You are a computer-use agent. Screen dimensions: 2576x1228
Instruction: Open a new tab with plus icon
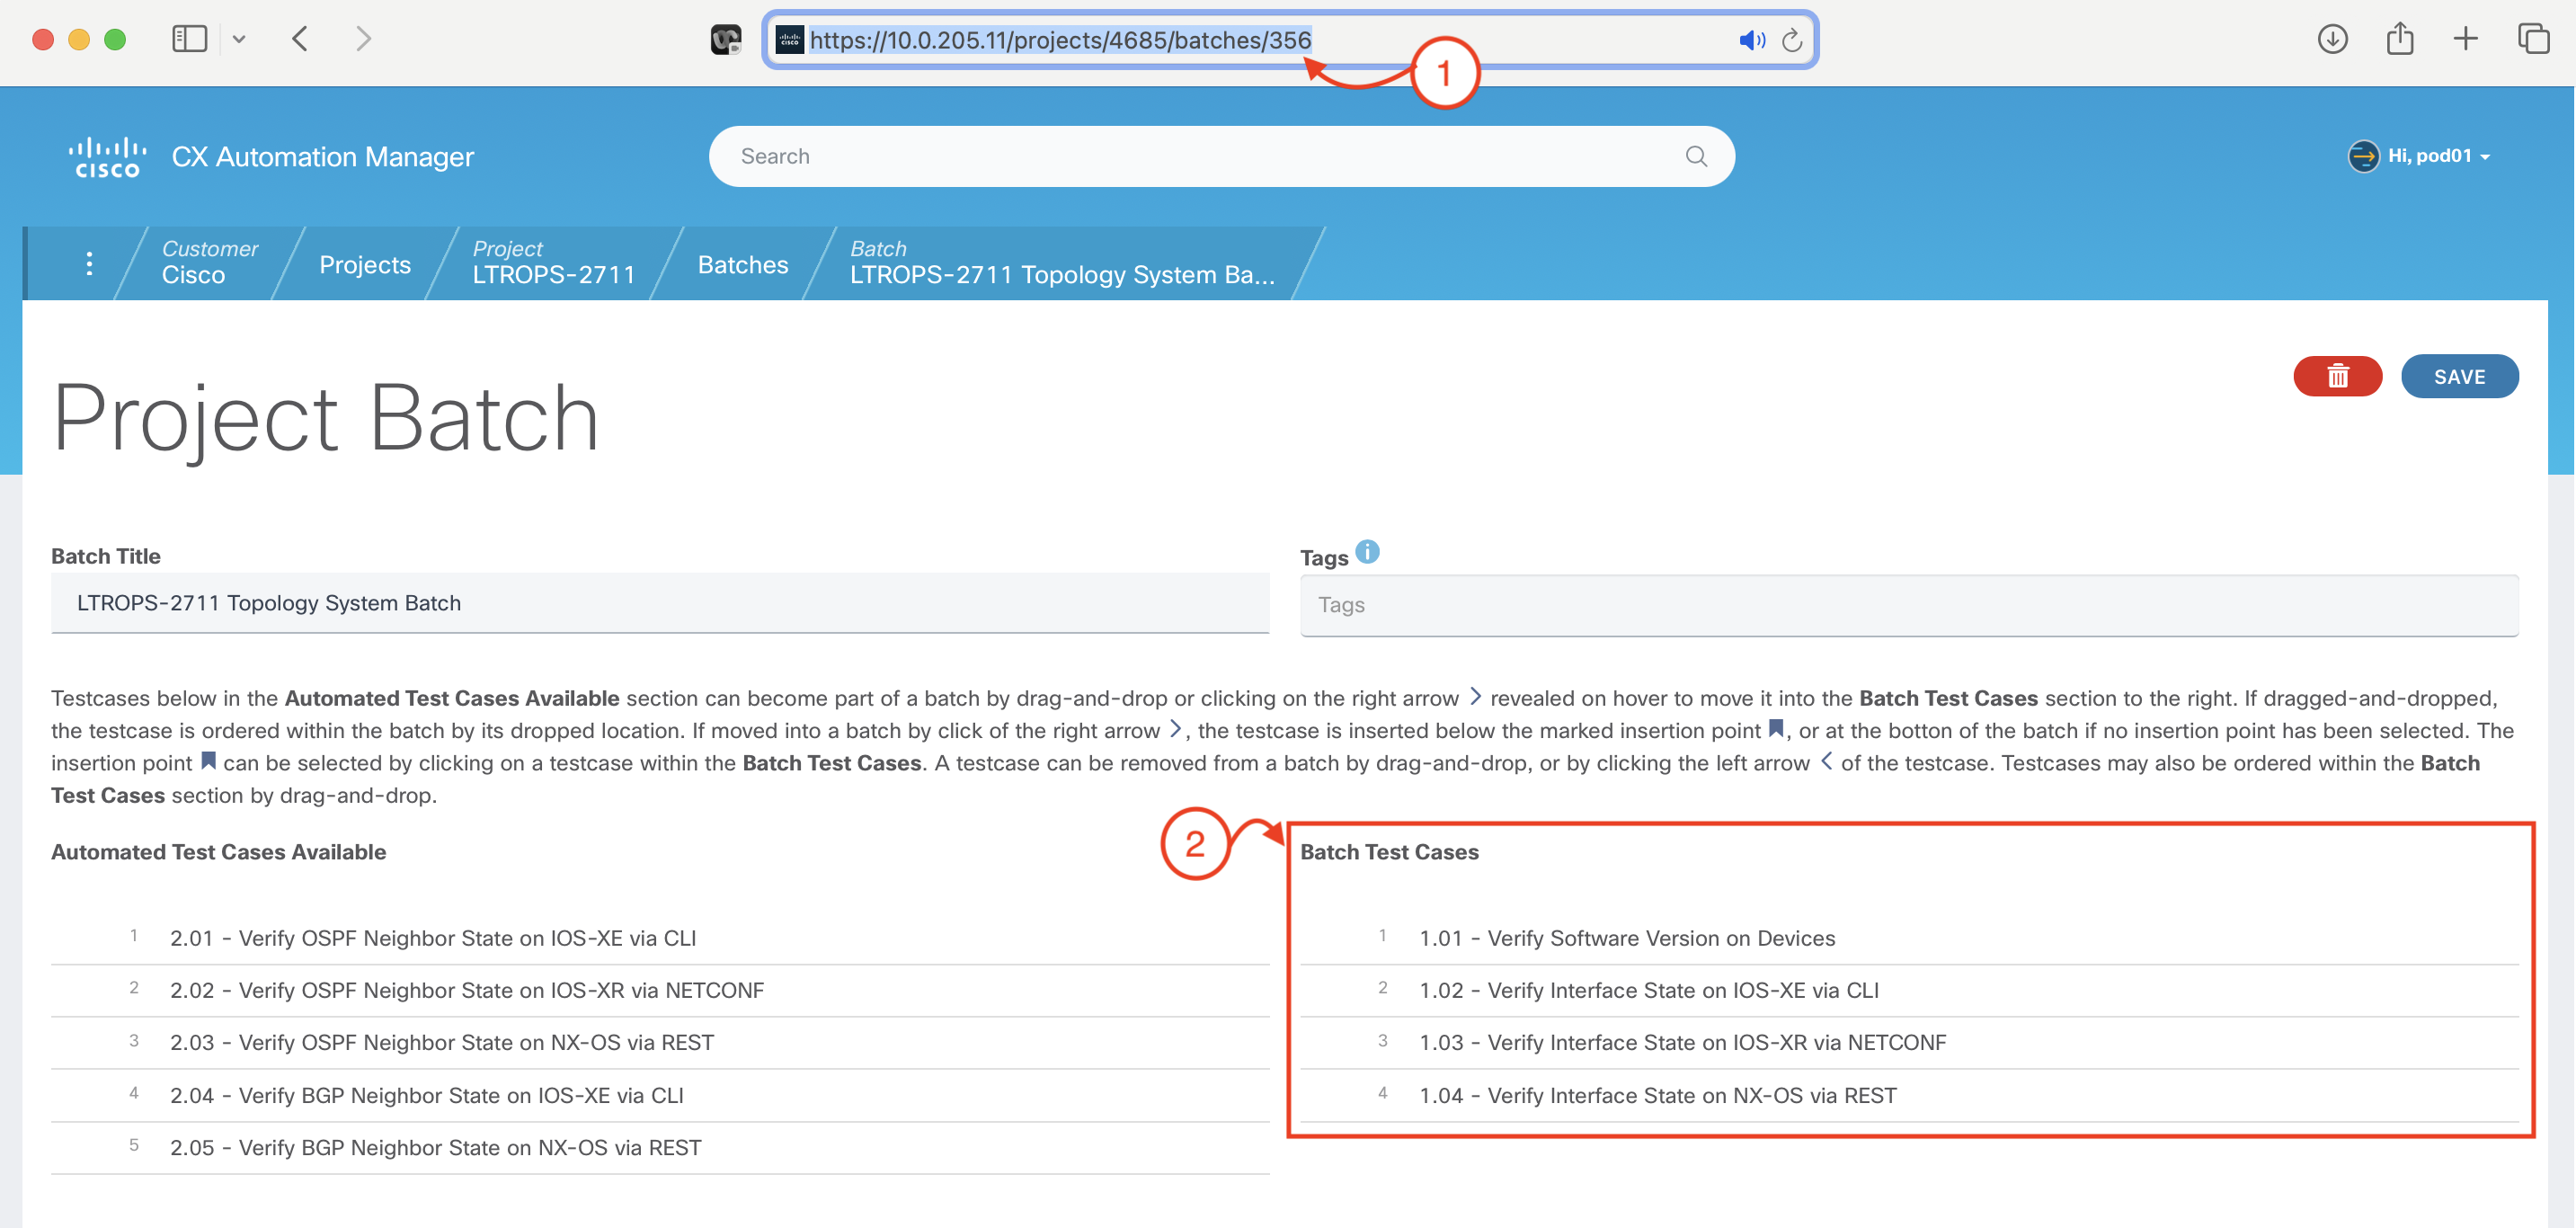(x=2465, y=39)
